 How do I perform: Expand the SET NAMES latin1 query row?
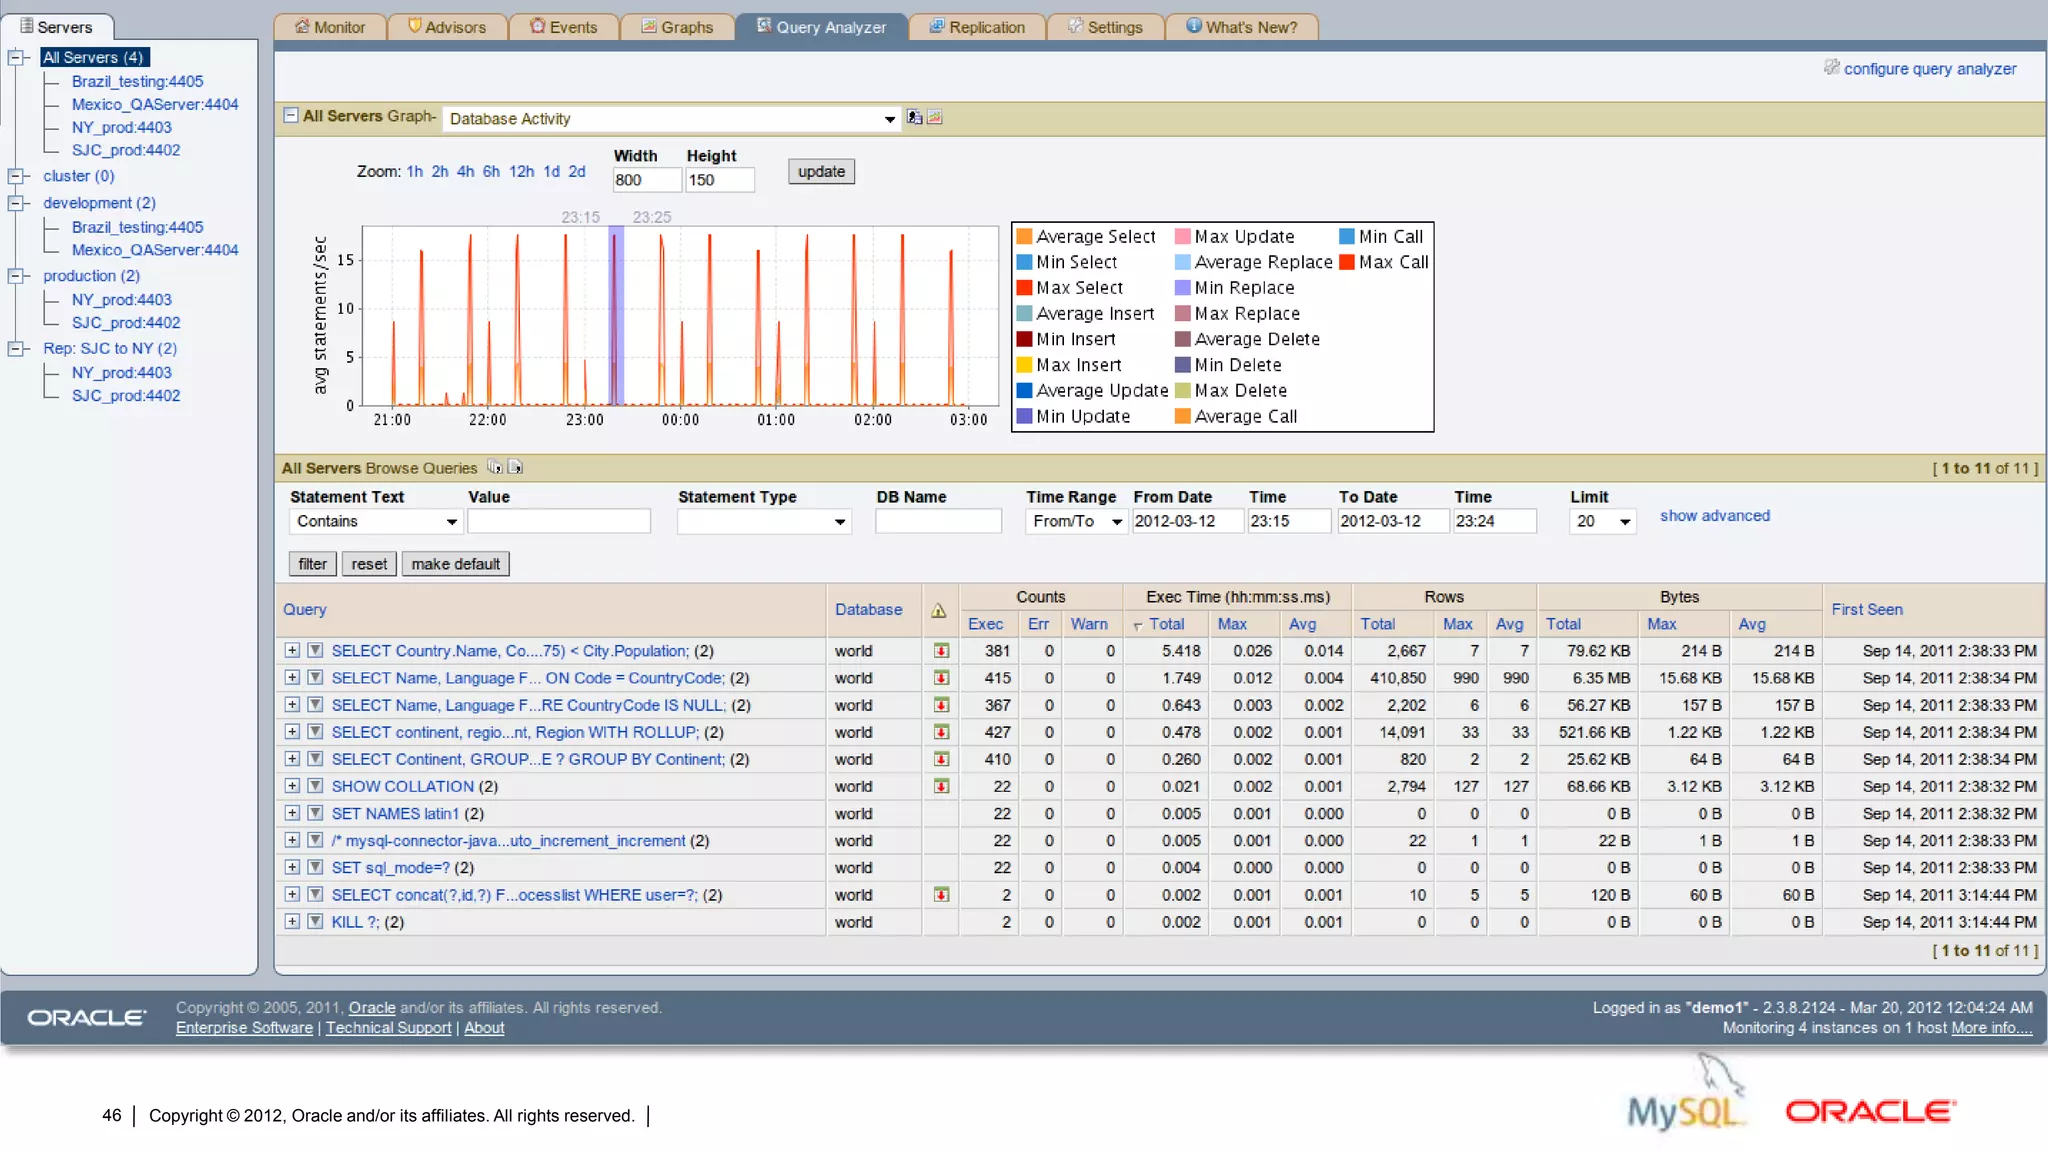tap(292, 813)
